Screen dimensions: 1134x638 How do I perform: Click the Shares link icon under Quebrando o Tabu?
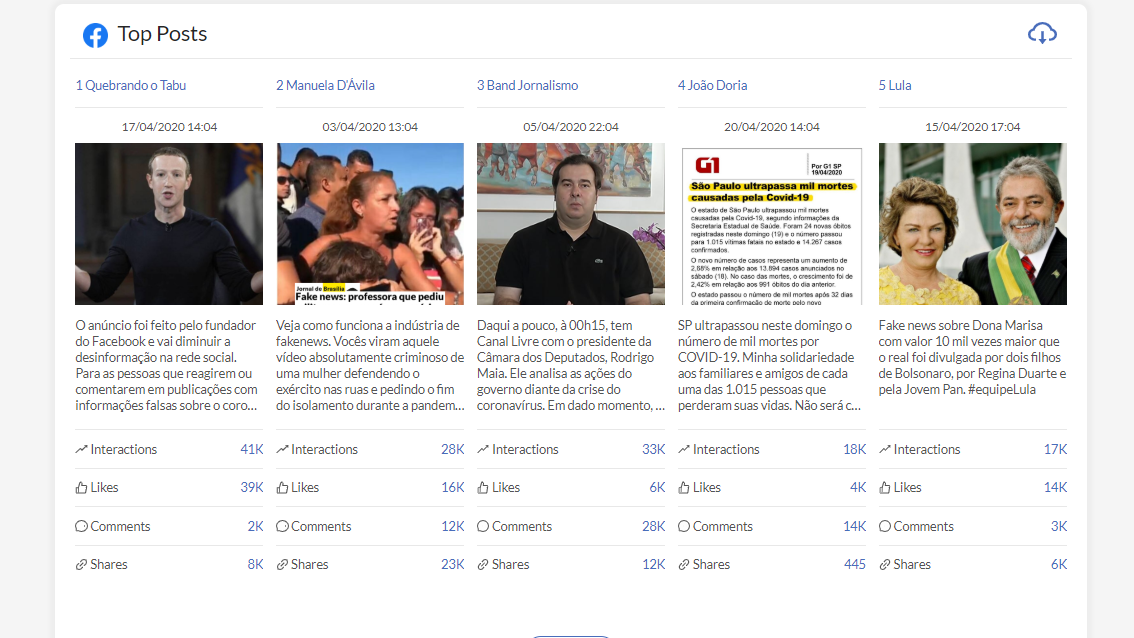tap(81, 565)
